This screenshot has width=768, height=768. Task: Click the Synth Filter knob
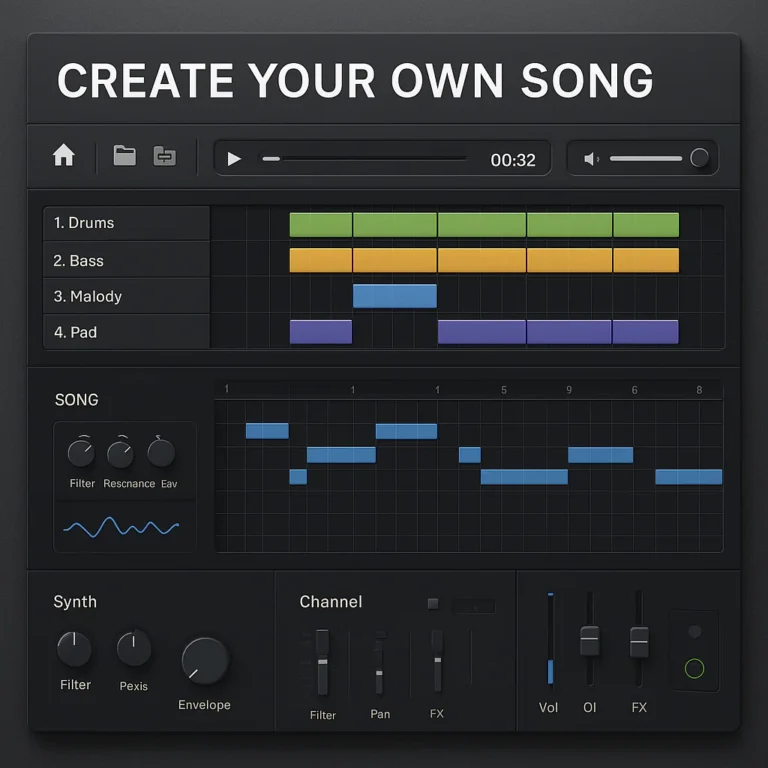(74, 649)
